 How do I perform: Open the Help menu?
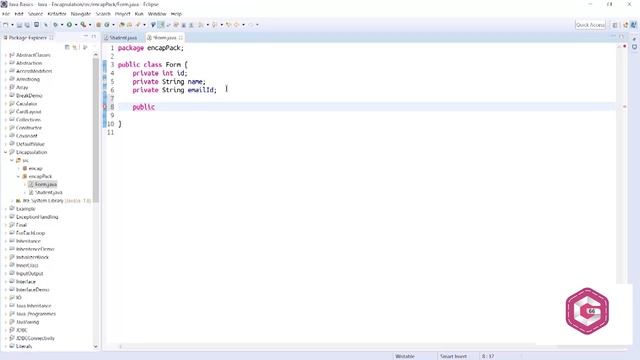point(176,14)
